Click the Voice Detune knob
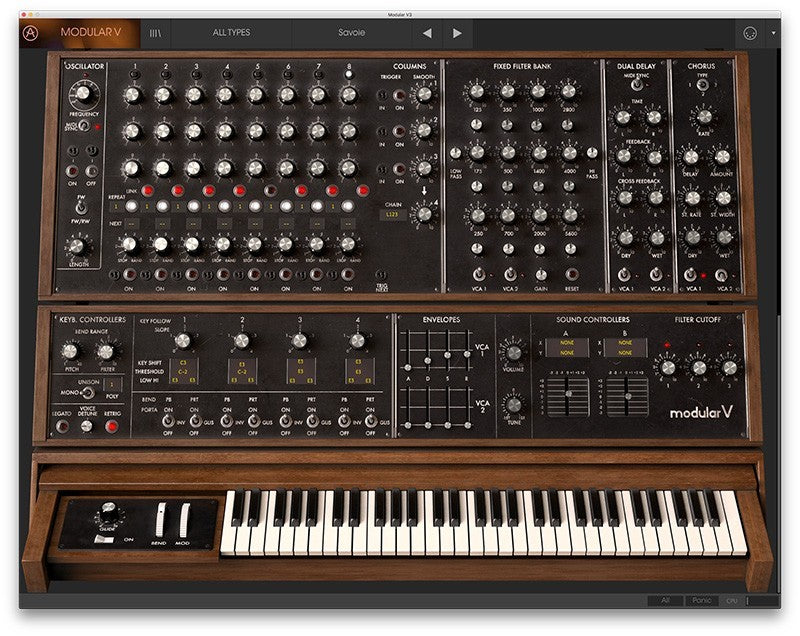The width and height of the screenshot is (800, 636). 87,426
